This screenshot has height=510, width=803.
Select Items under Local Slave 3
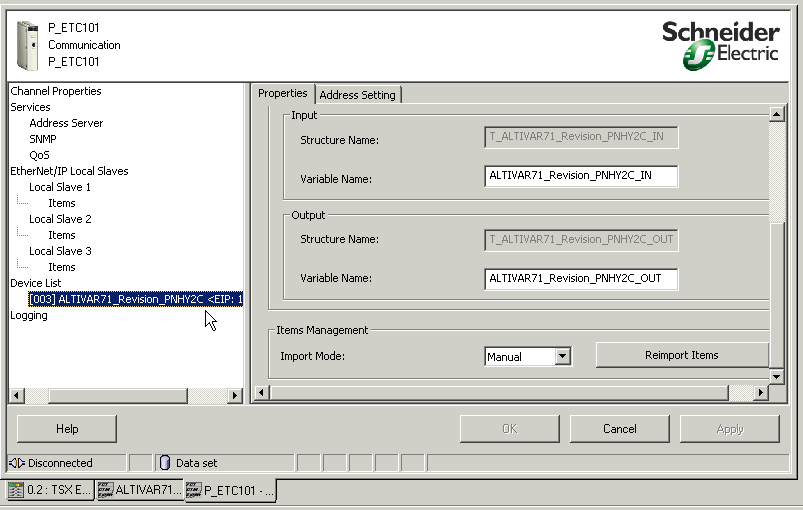[61, 267]
